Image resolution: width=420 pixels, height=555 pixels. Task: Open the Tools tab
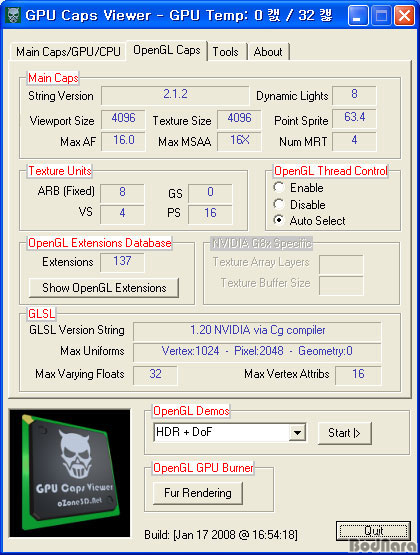(x=226, y=52)
